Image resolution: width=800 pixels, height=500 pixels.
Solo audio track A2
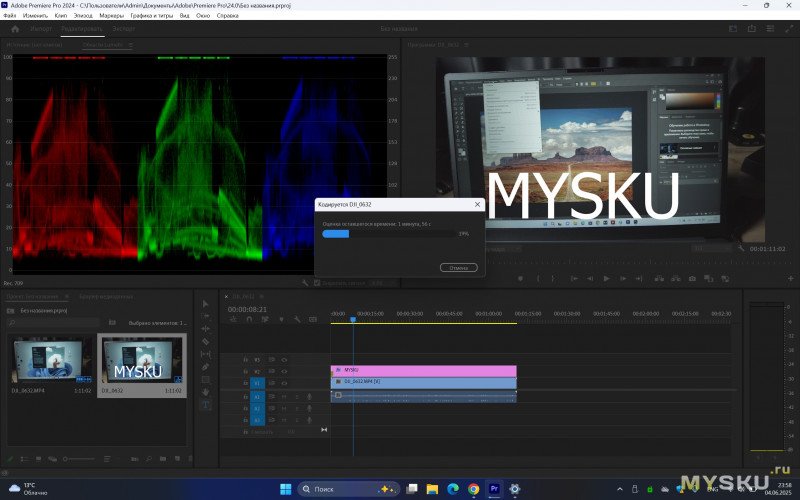(297, 409)
